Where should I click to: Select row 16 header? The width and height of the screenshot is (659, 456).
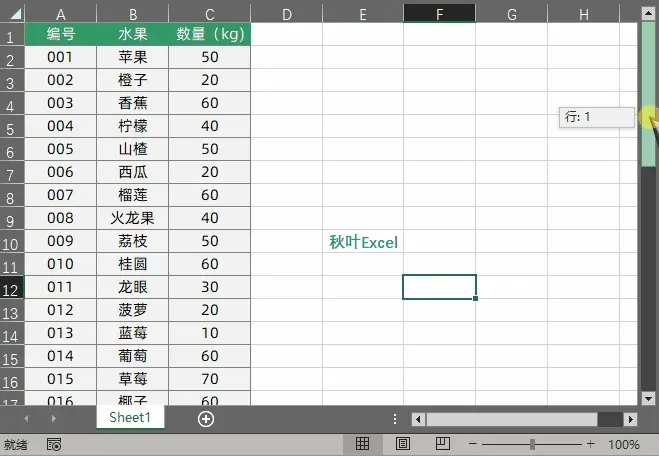10,380
